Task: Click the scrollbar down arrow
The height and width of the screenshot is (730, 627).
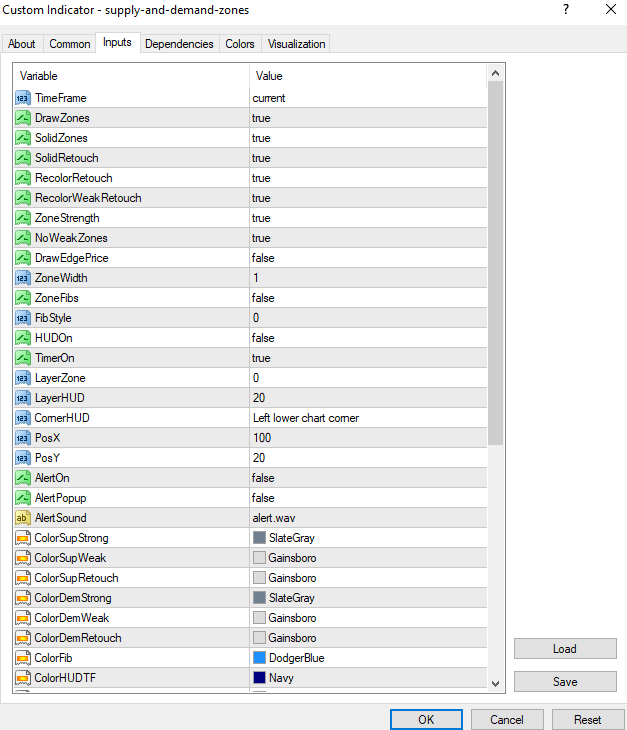Action: pyautogui.click(x=496, y=683)
